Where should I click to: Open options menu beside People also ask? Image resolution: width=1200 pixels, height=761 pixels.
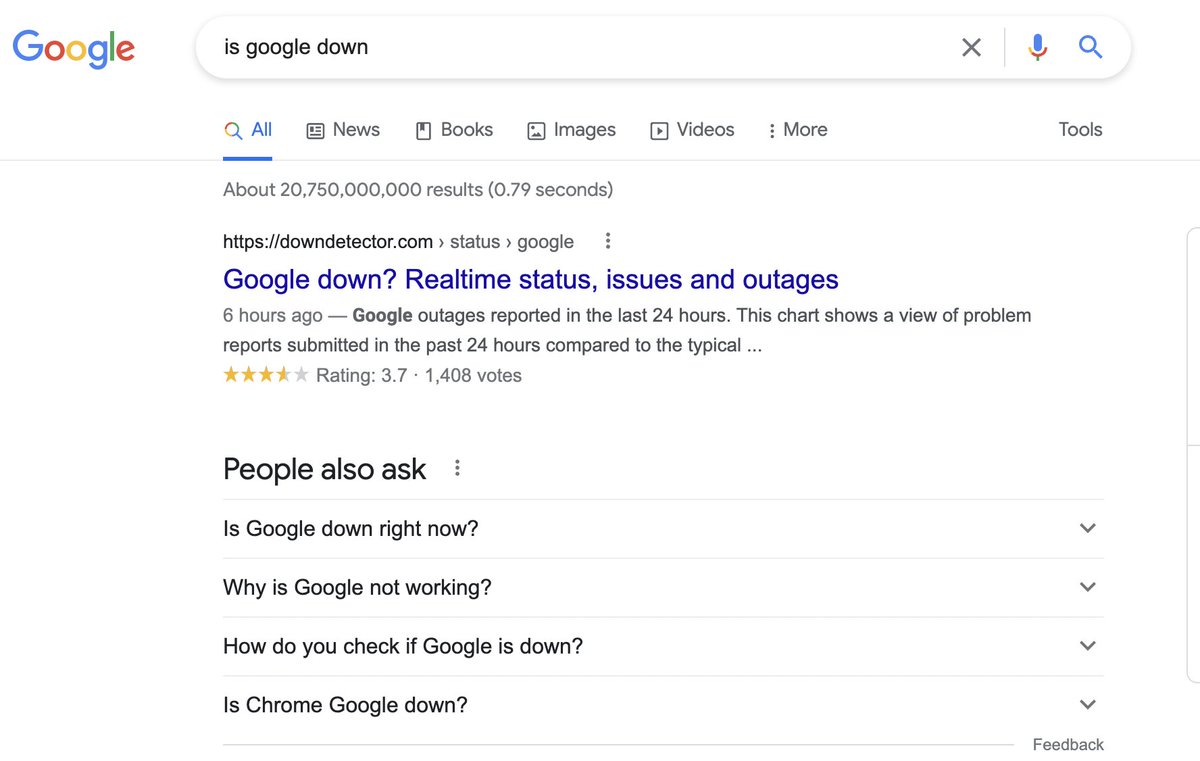pos(457,468)
